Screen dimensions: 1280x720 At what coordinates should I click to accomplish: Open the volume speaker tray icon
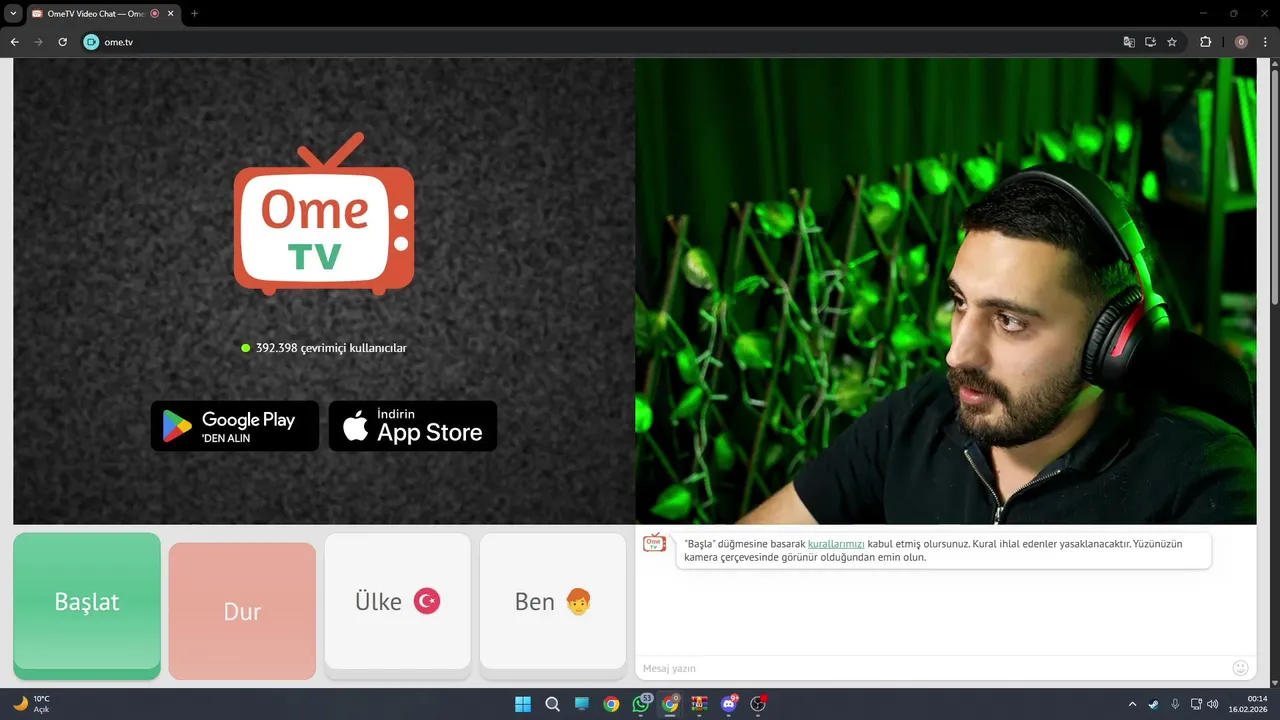pos(1213,704)
